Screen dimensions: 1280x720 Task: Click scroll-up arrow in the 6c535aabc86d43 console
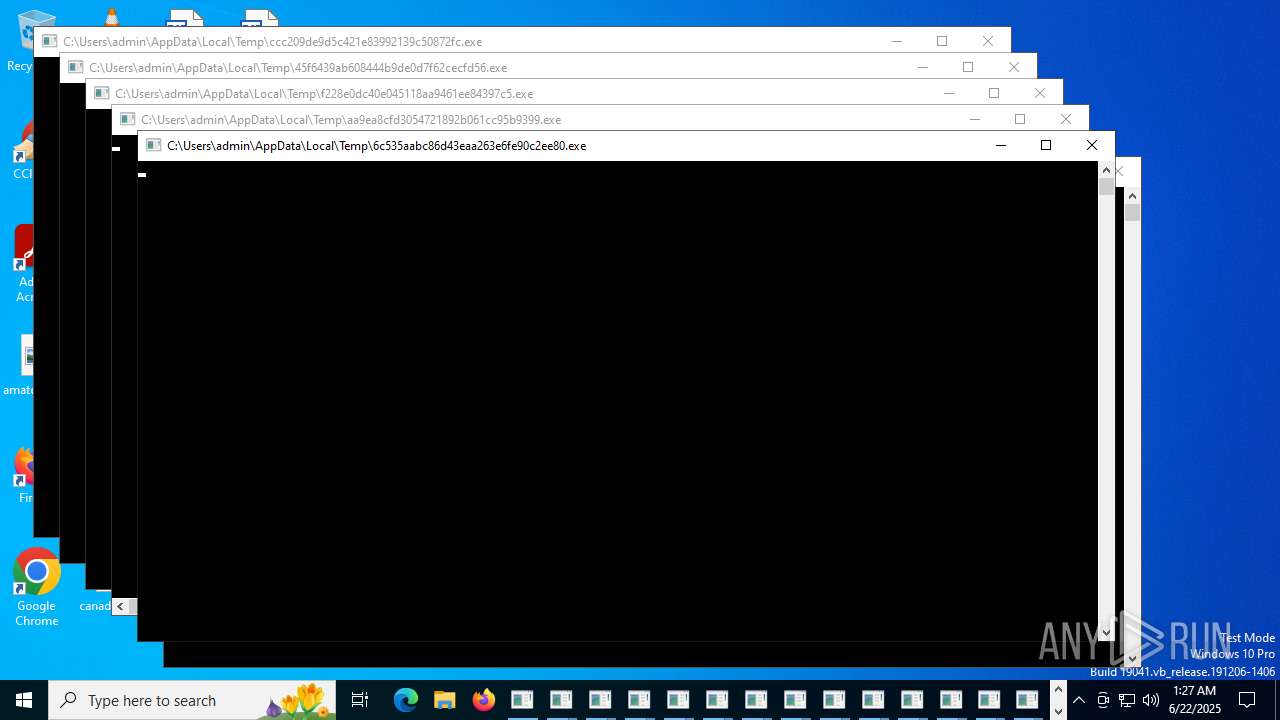click(1106, 169)
